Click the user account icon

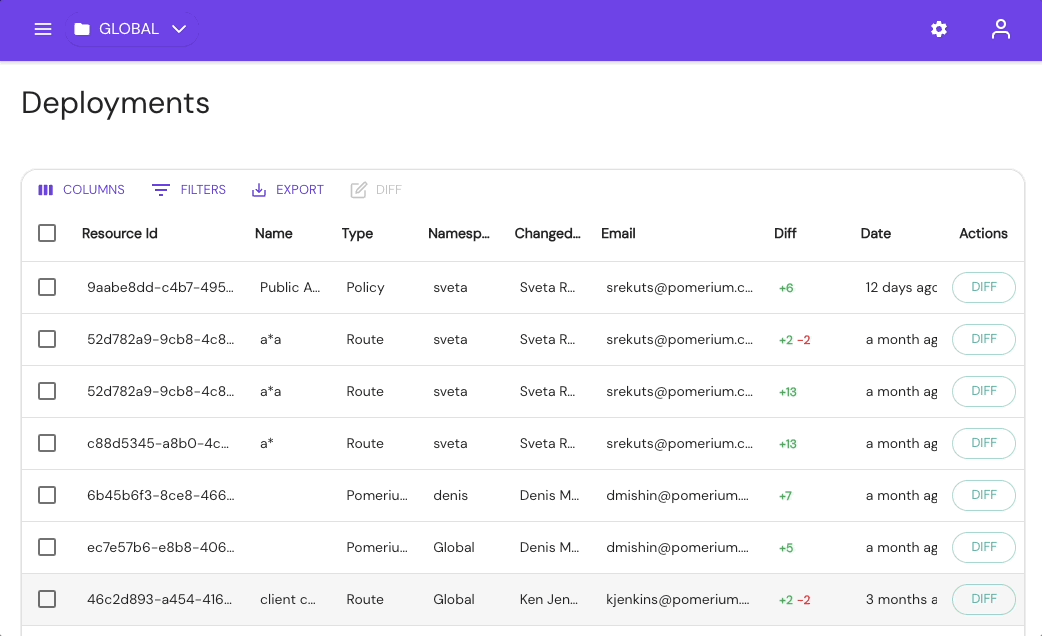(x=1000, y=29)
